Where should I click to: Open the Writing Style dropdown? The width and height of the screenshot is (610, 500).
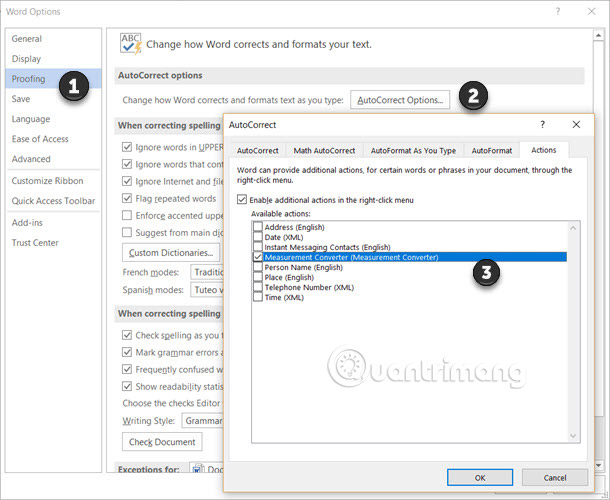click(203, 421)
